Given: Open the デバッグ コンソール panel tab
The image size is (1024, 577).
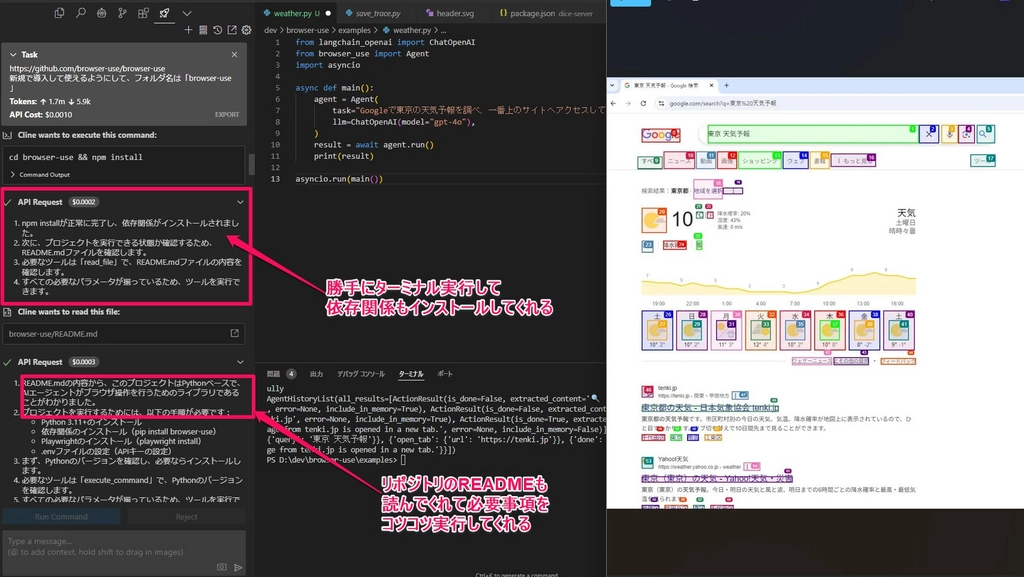Looking at the screenshot, I should pos(360,374).
